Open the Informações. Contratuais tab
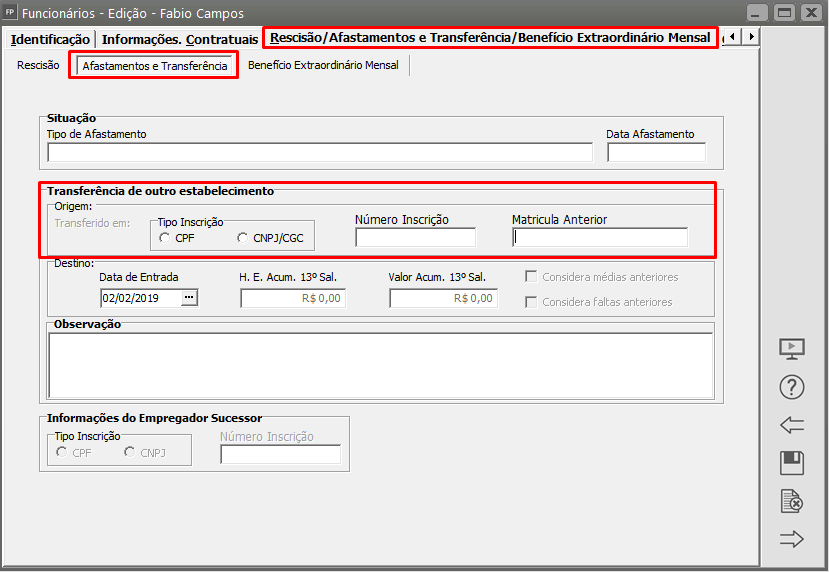Viewport: 829px width, 572px height. (179, 39)
